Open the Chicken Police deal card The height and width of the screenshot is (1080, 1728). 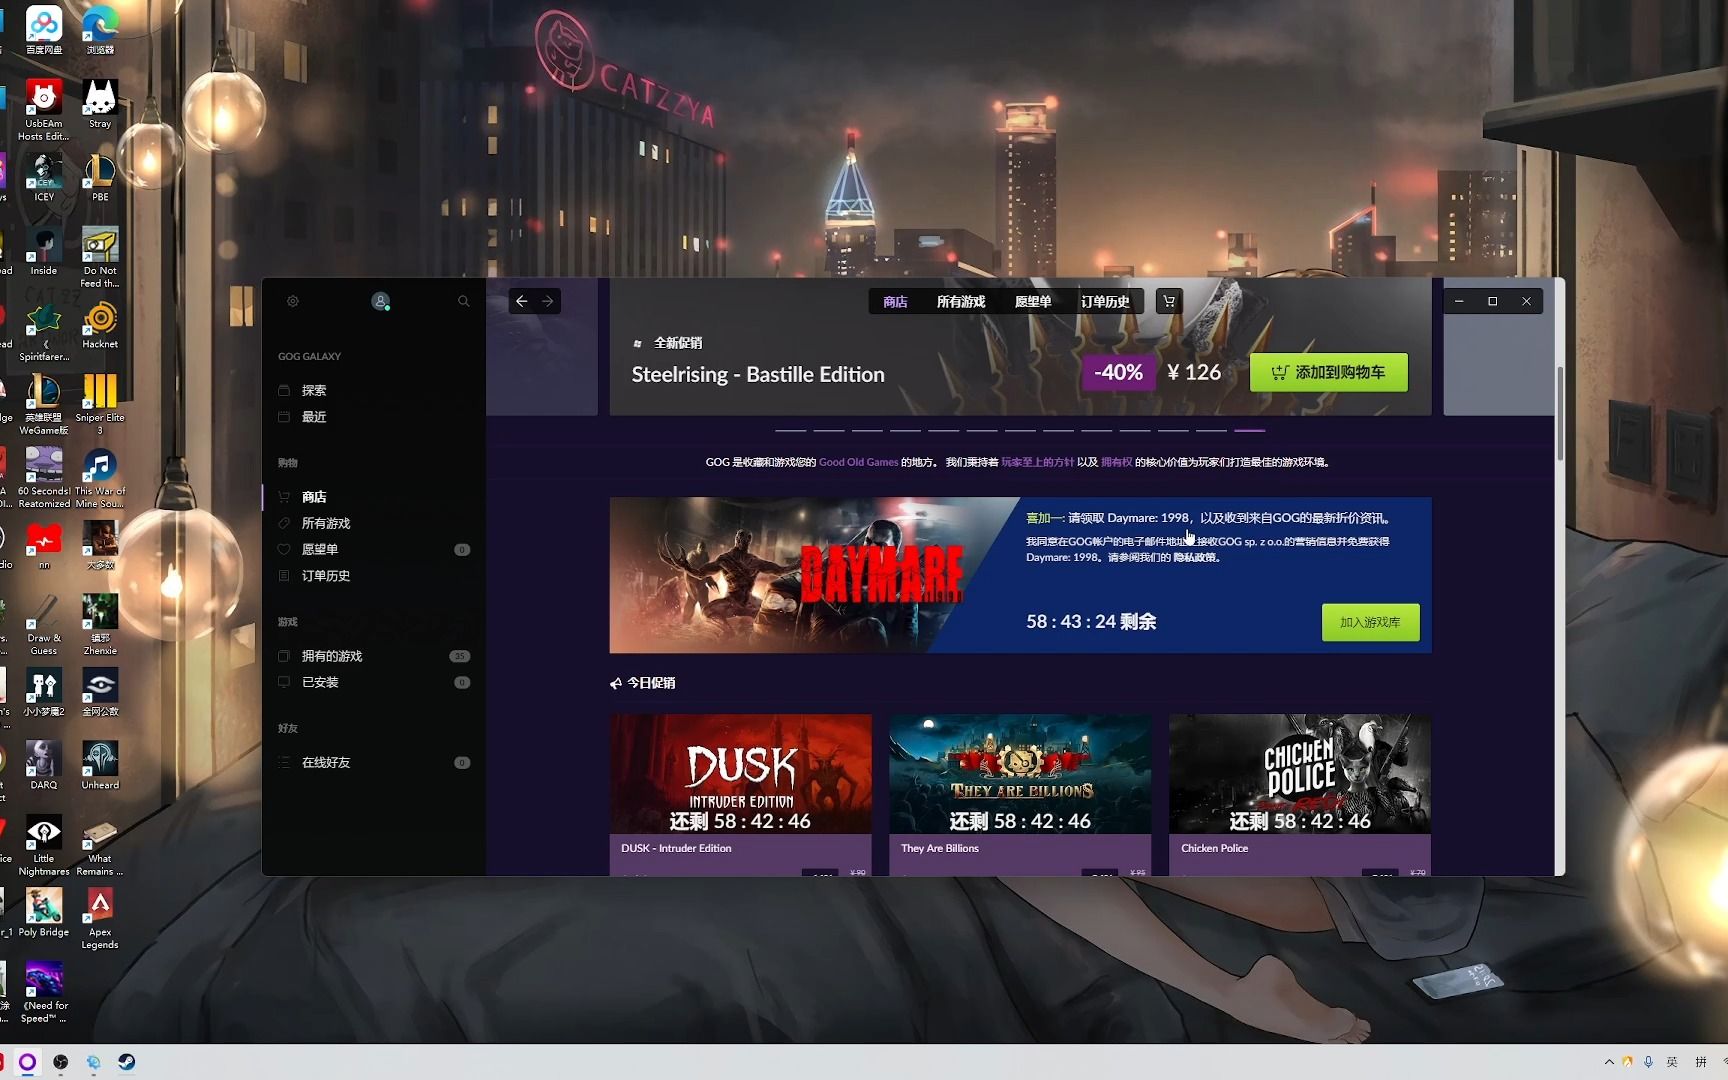[1300, 794]
